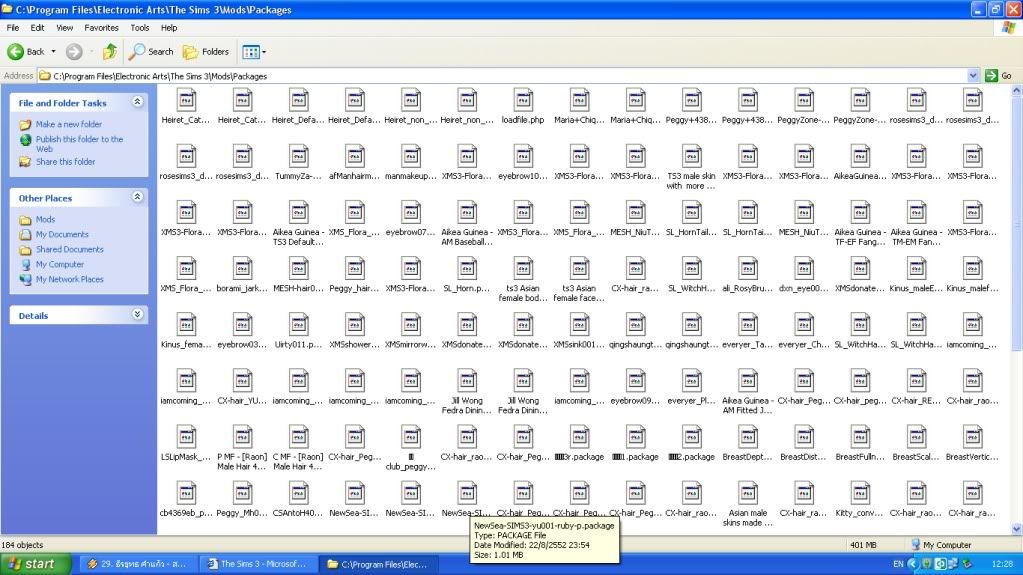Select the Kinus_fema file icon
This screenshot has width=1023, height=575.
click(187, 325)
